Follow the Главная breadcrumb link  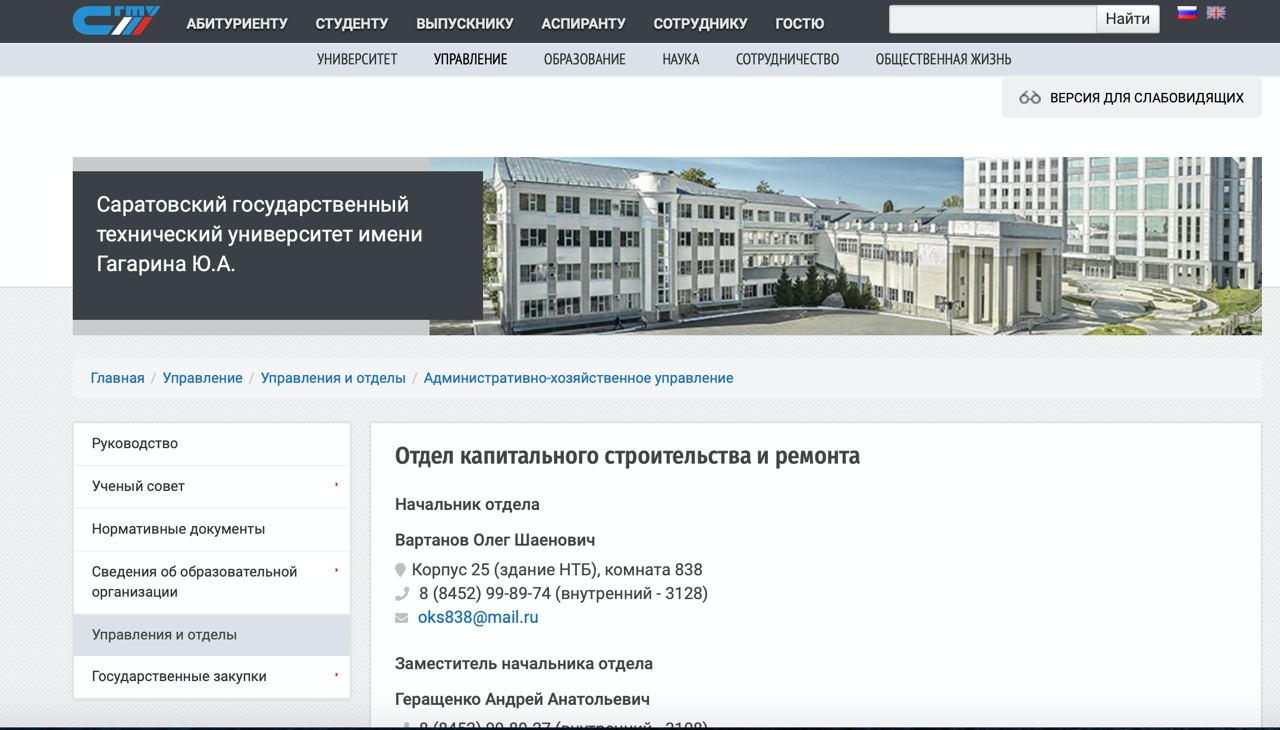pos(117,378)
